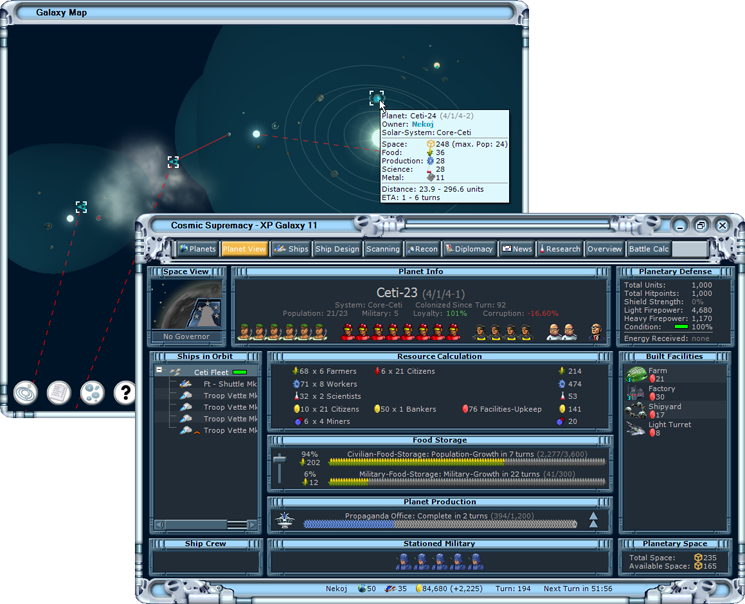This screenshot has width=745, height=604.
Task: Select the Ceti-24 planet on the map
Action: click(x=376, y=98)
